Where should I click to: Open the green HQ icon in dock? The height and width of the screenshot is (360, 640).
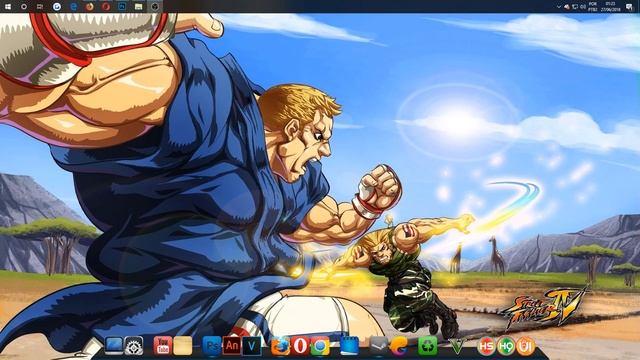506,346
